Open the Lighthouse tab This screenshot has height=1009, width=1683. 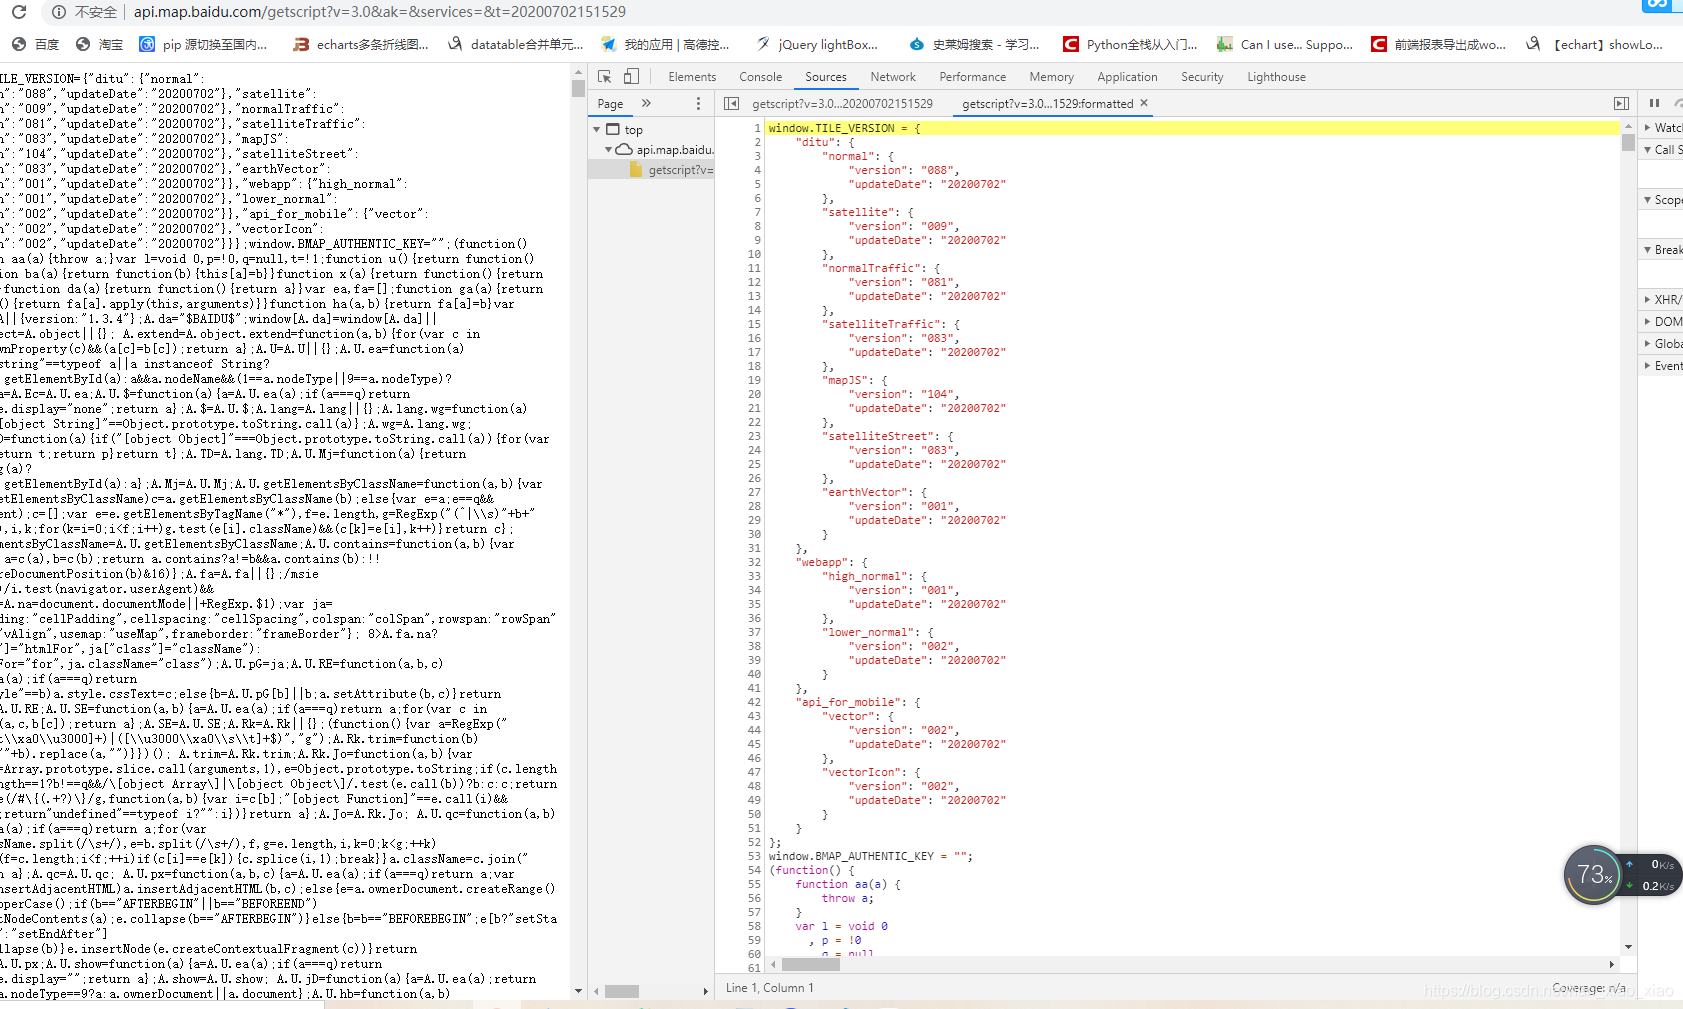click(1277, 77)
